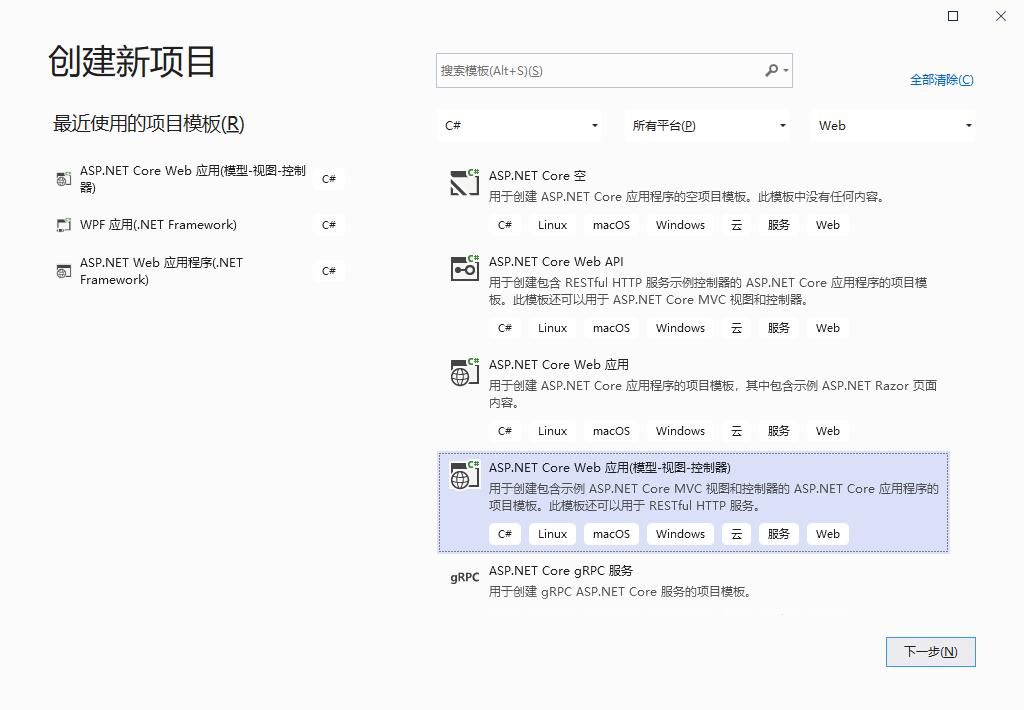This screenshot has height=710, width=1024.
Task: Click C# tag on ASP.NET Web 应用程序 recent row
Action: click(x=328, y=271)
